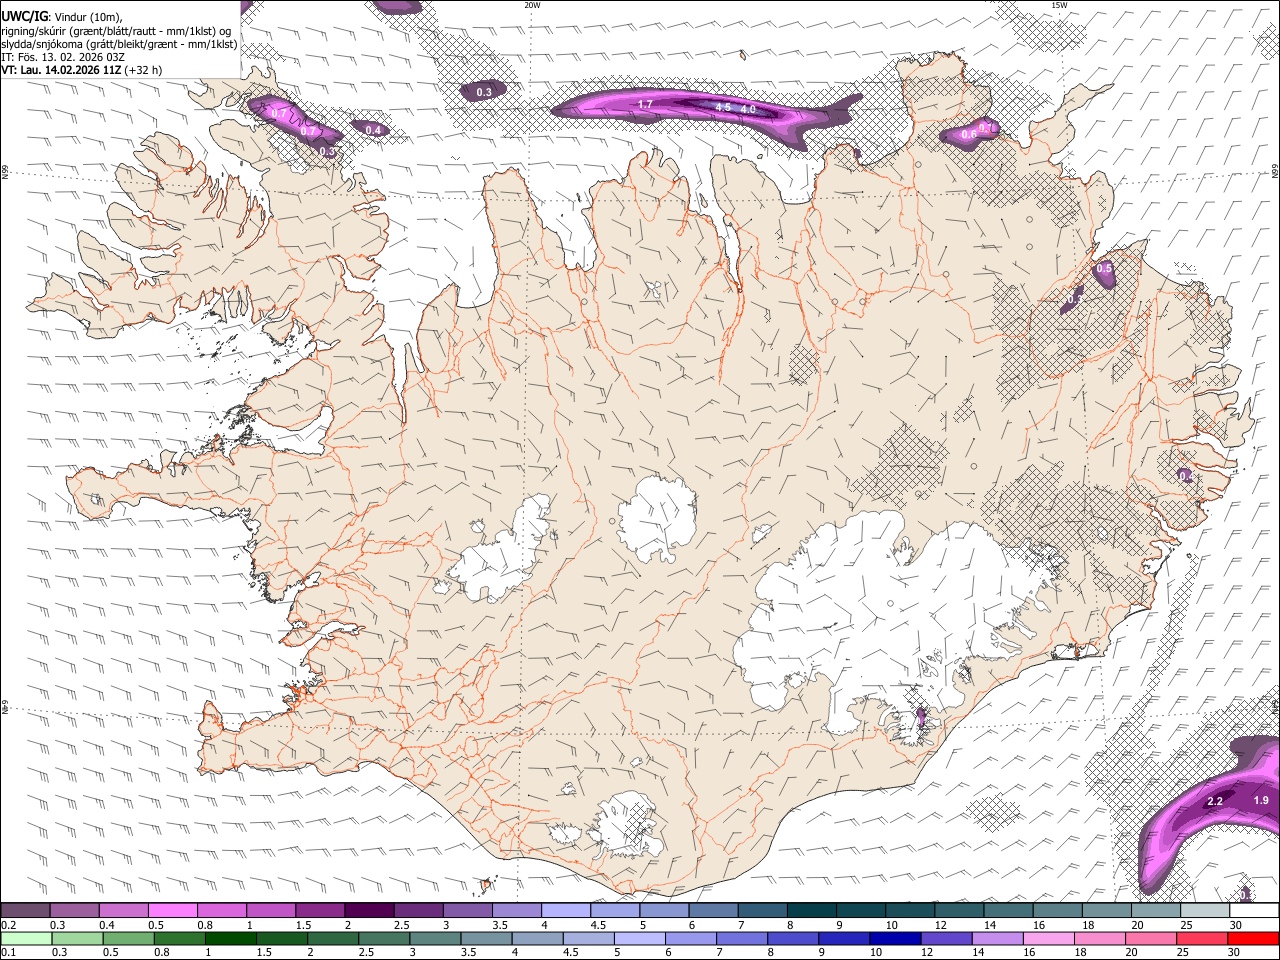Viewport: 1280px width, 960px height.
Task: Pick the 3.5 grey-blue rain swatch
Action: (x=485, y=938)
